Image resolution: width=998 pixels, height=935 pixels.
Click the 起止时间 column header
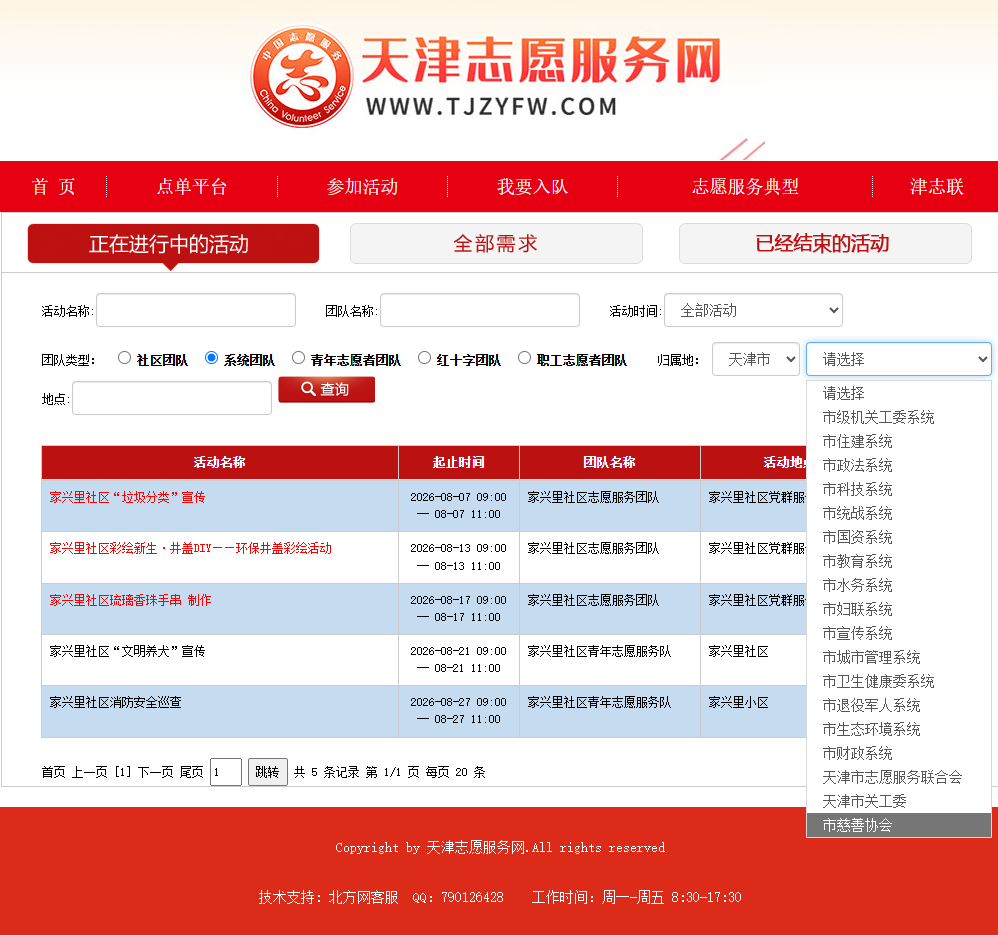click(459, 462)
